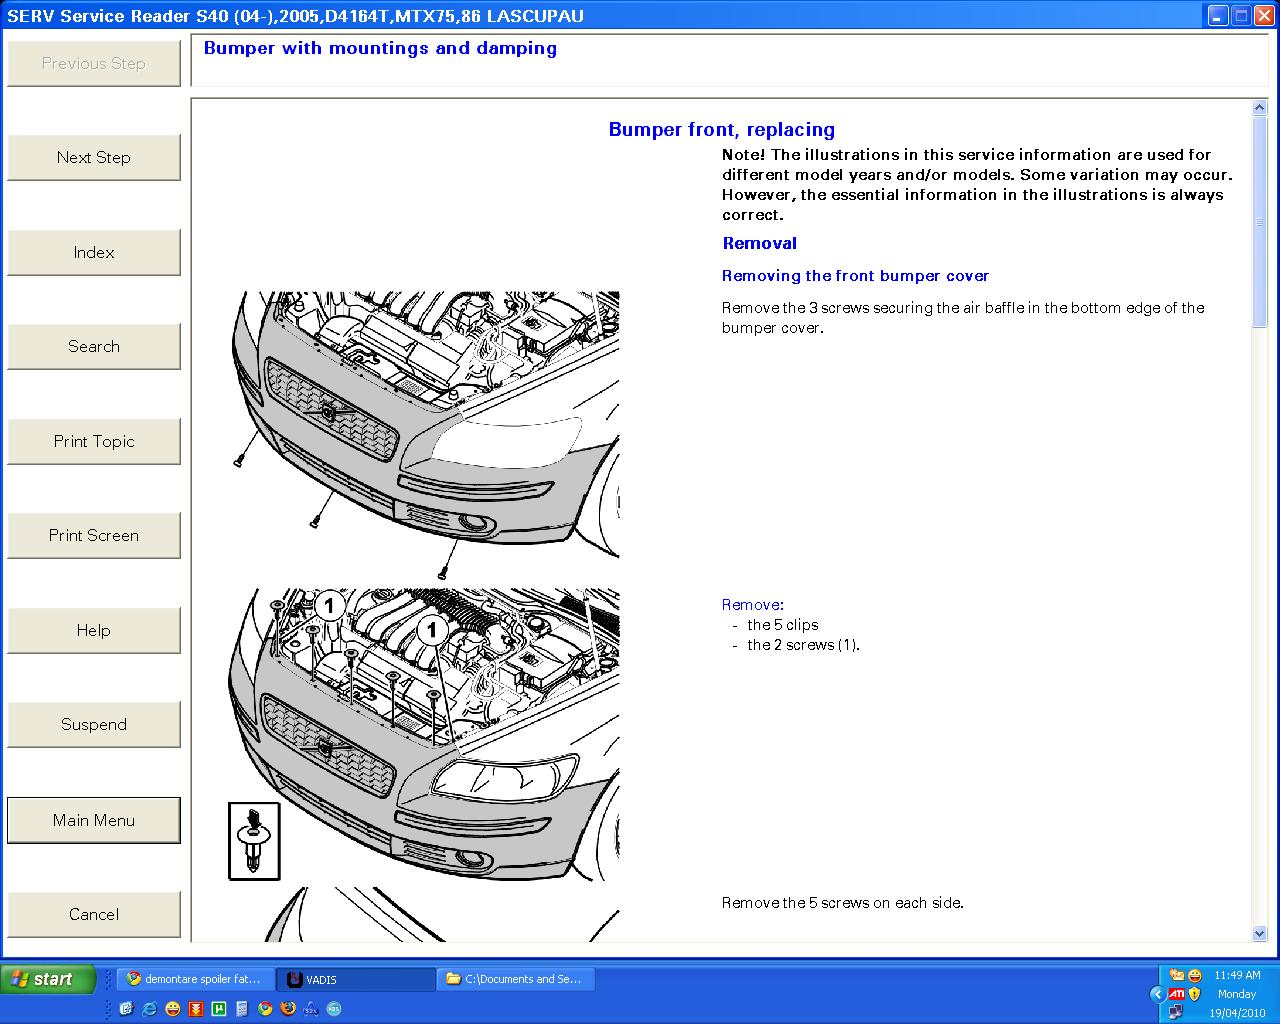Click the Cancel button

94,914
